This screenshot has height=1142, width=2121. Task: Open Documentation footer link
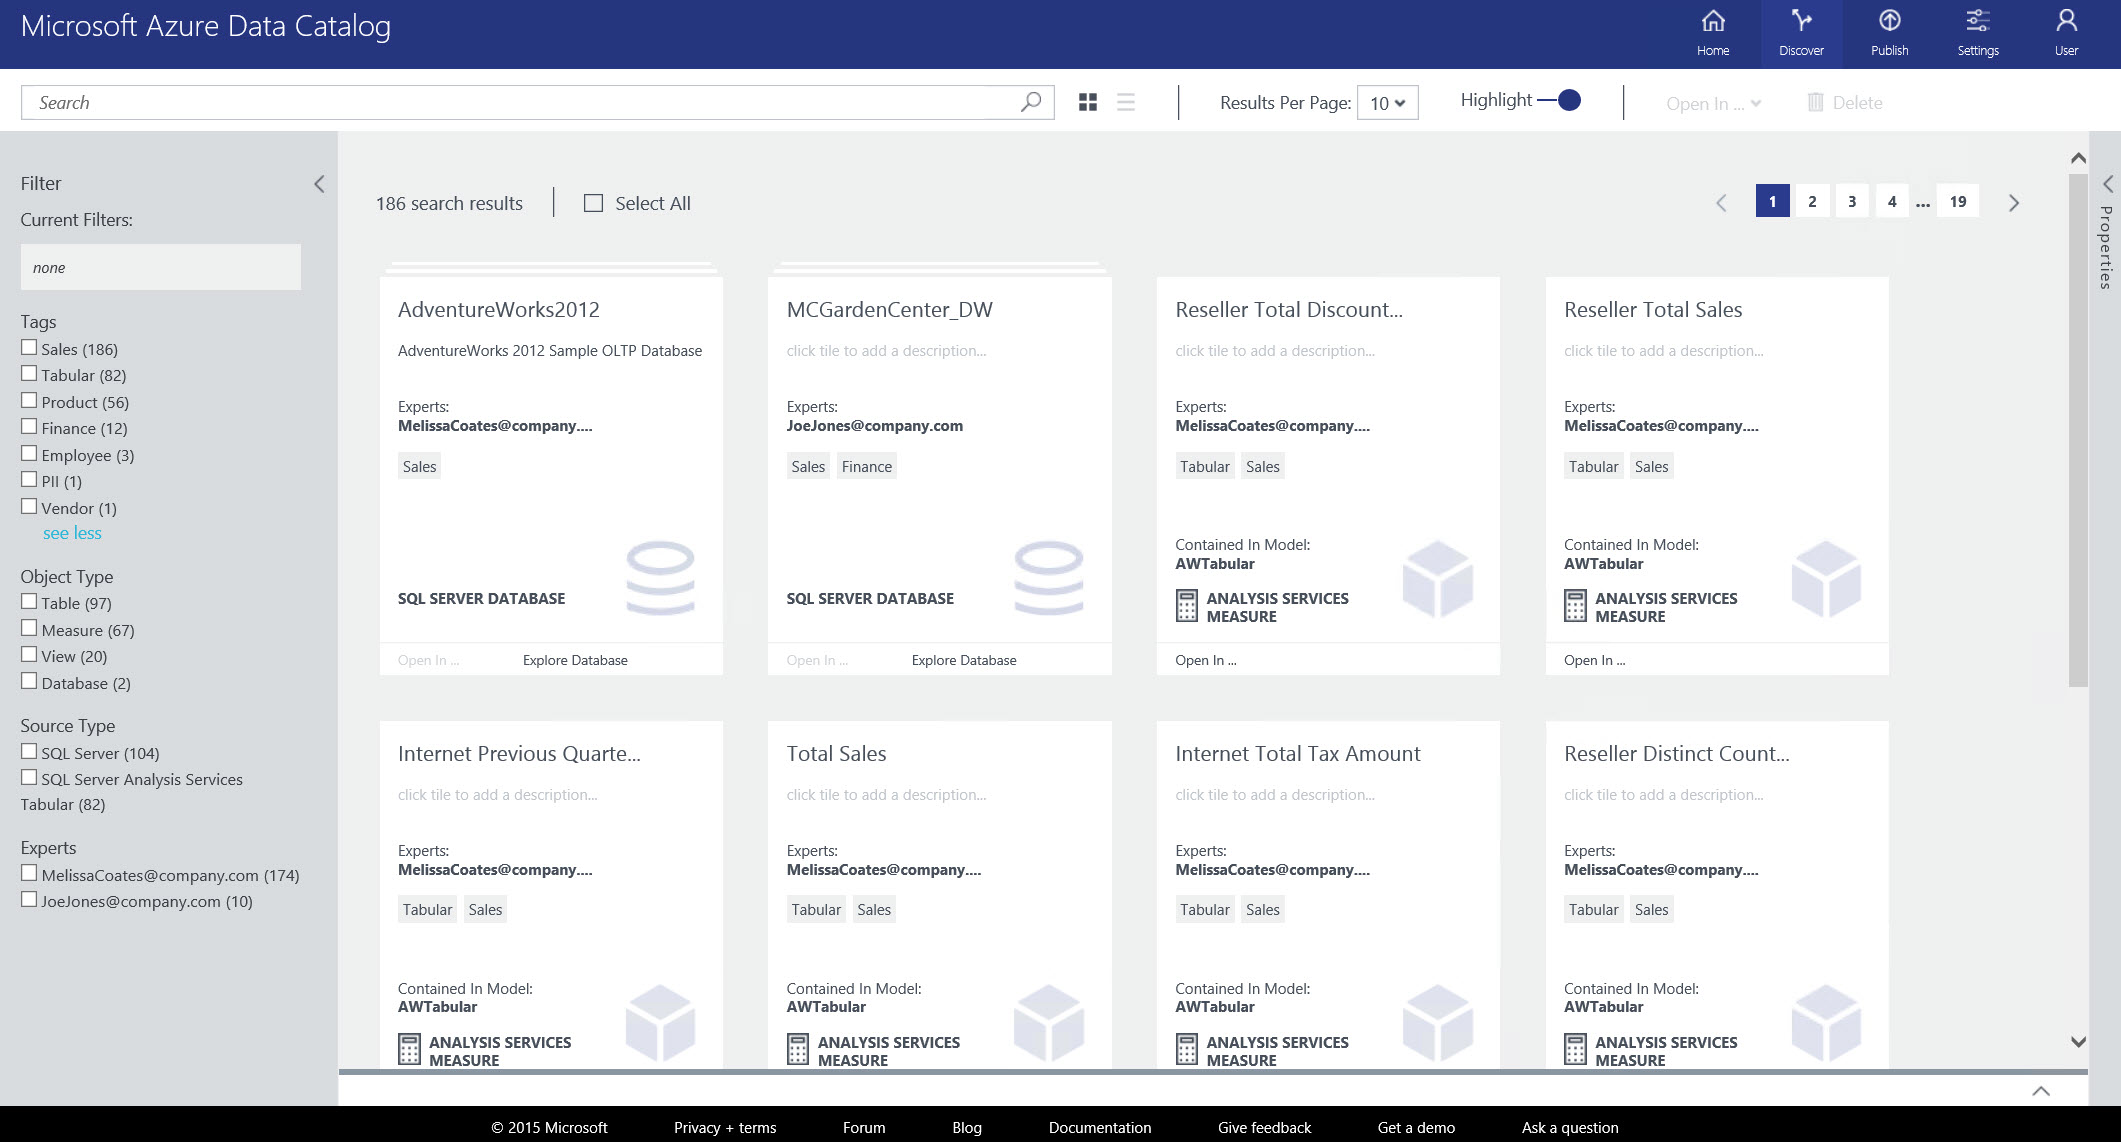point(1099,1127)
